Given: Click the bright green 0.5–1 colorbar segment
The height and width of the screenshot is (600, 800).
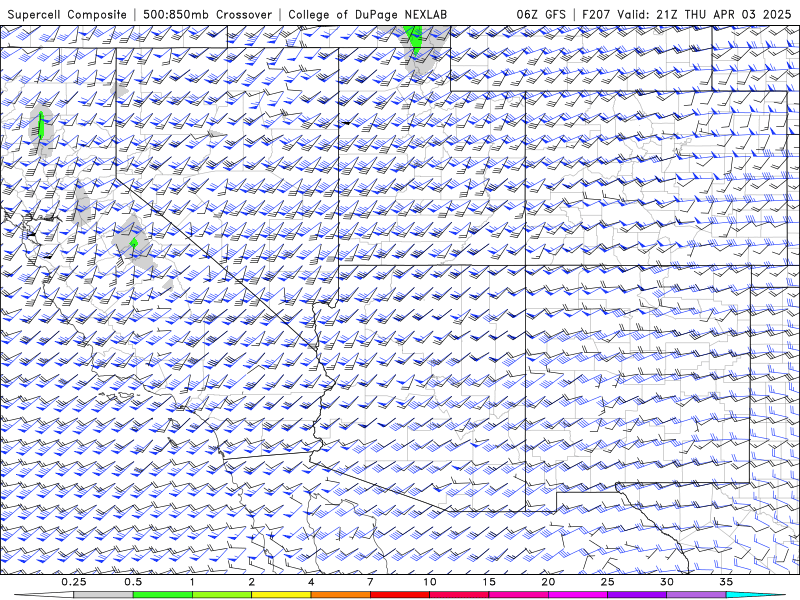Looking at the screenshot, I should (x=162, y=595).
